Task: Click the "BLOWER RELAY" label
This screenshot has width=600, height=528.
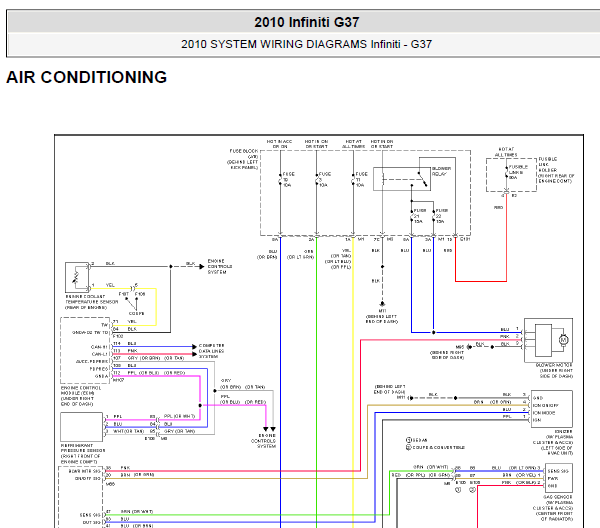Action: click(441, 171)
